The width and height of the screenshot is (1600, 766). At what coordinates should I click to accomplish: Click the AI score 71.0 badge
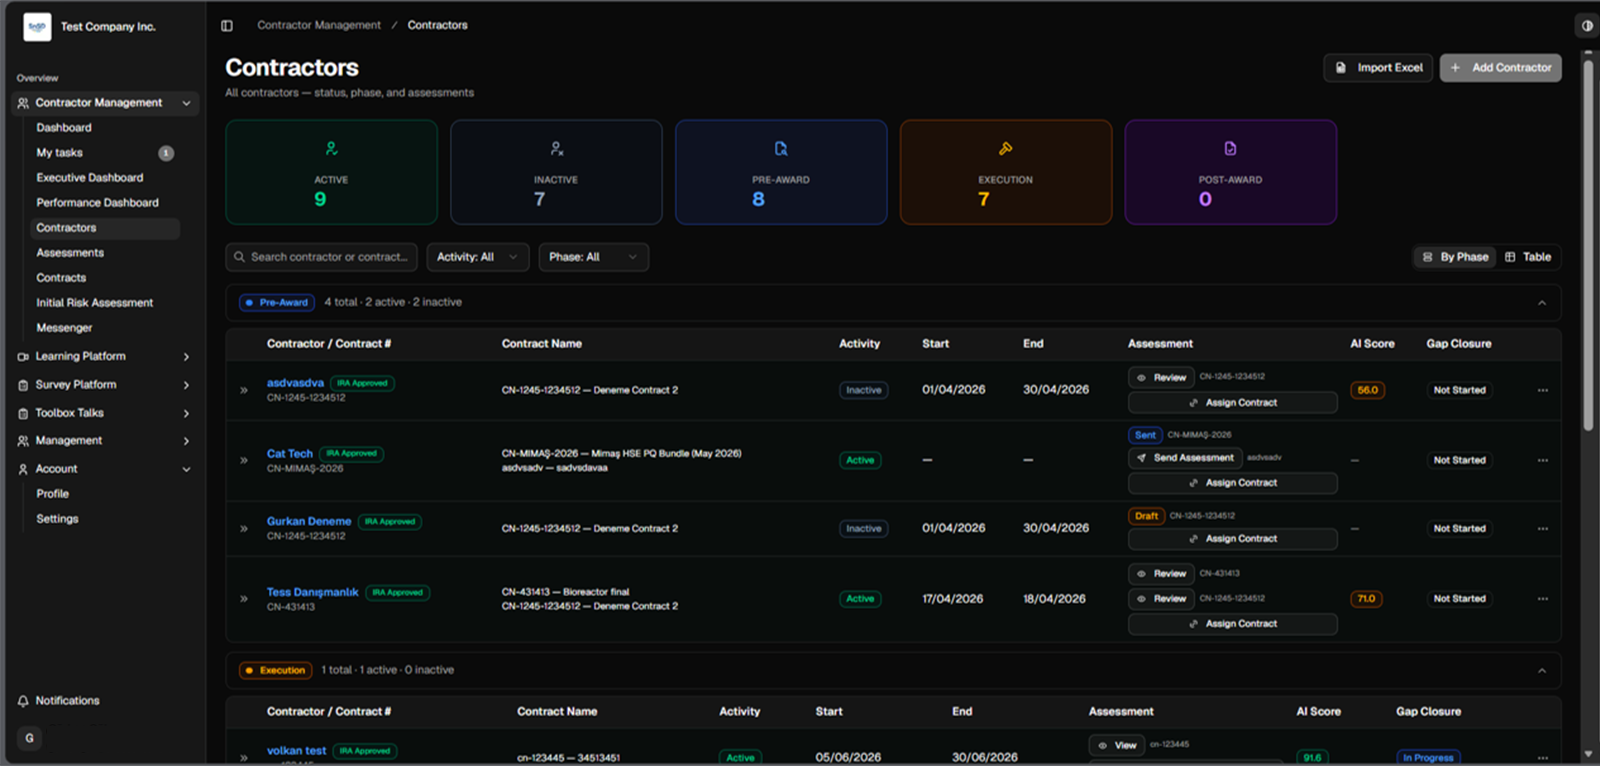tap(1366, 599)
